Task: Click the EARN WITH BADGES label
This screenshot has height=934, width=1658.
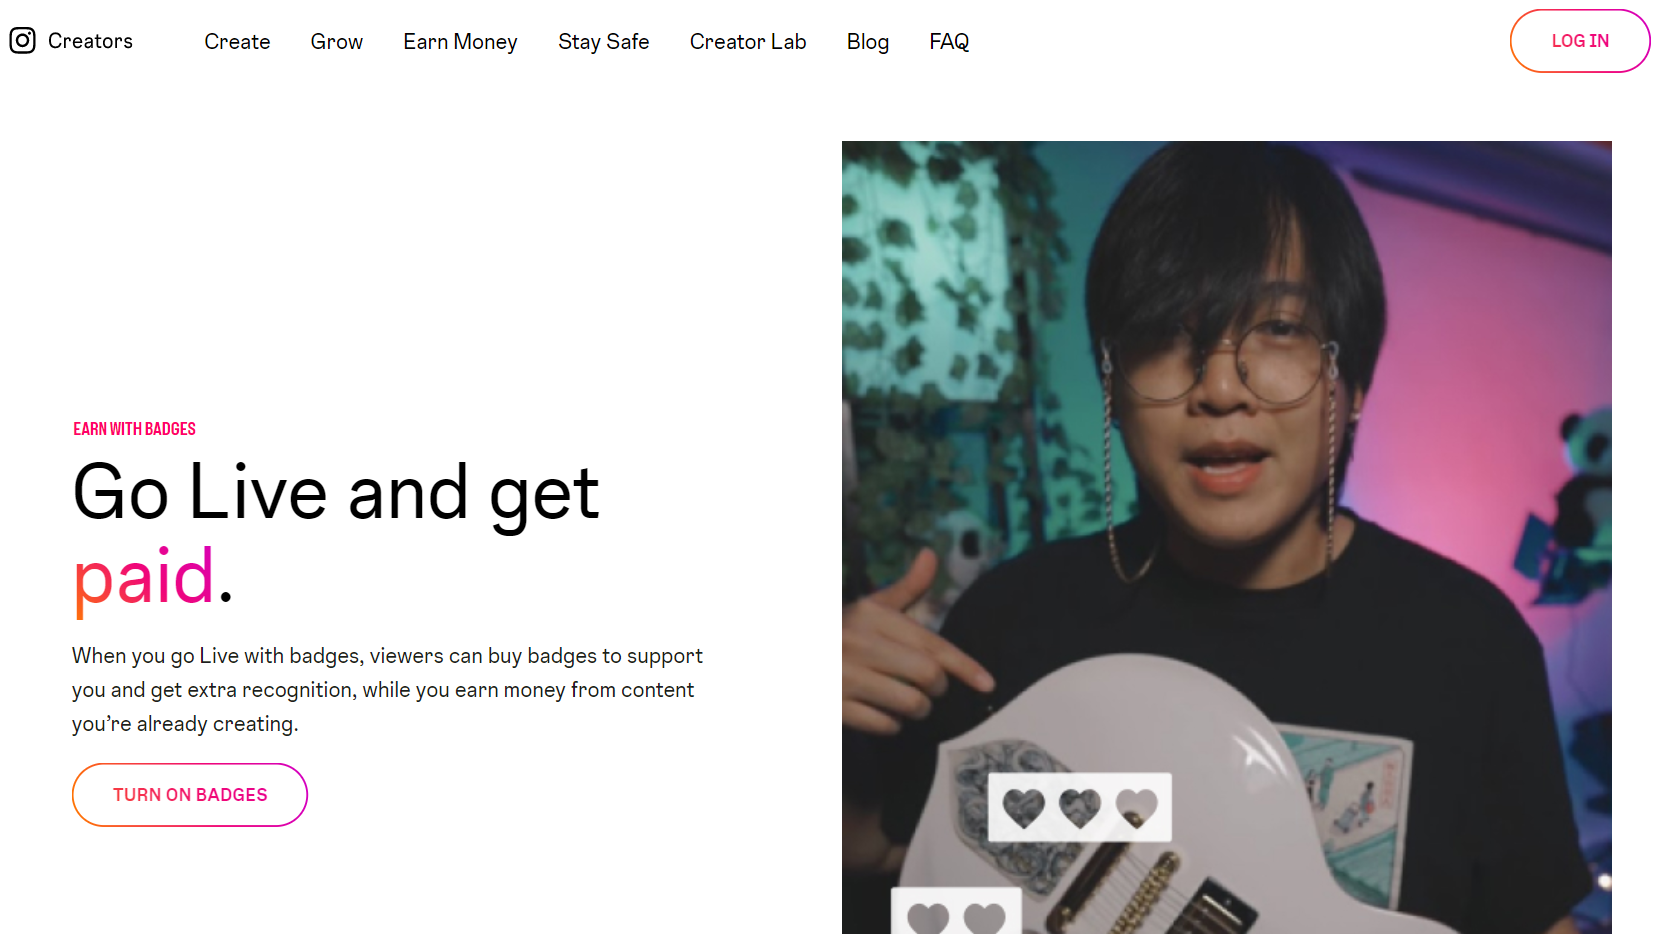Action: 134,429
